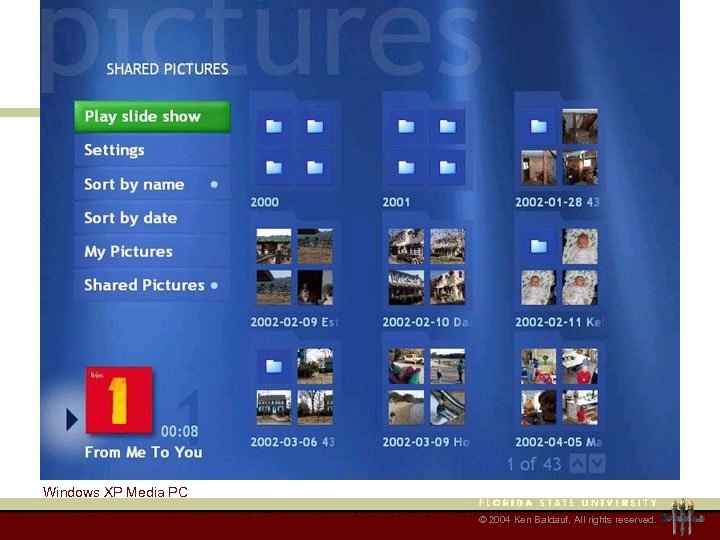Click the 2002-03-09 folder label text
This screenshot has width=720, height=540.
426,442
